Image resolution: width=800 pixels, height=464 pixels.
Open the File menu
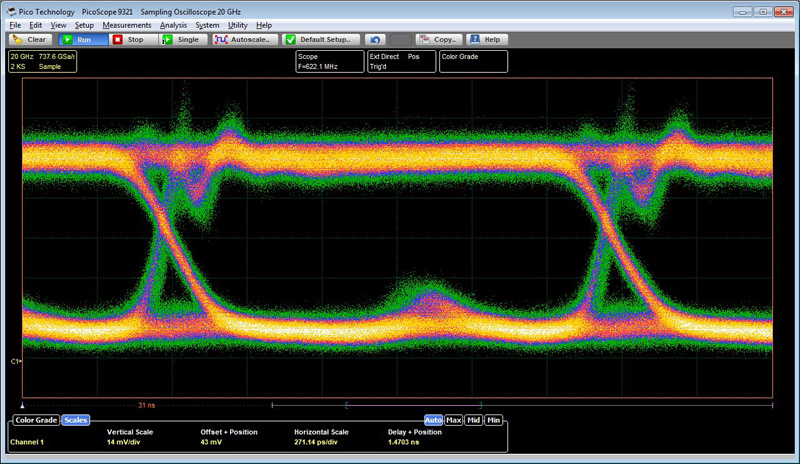pyautogui.click(x=15, y=25)
